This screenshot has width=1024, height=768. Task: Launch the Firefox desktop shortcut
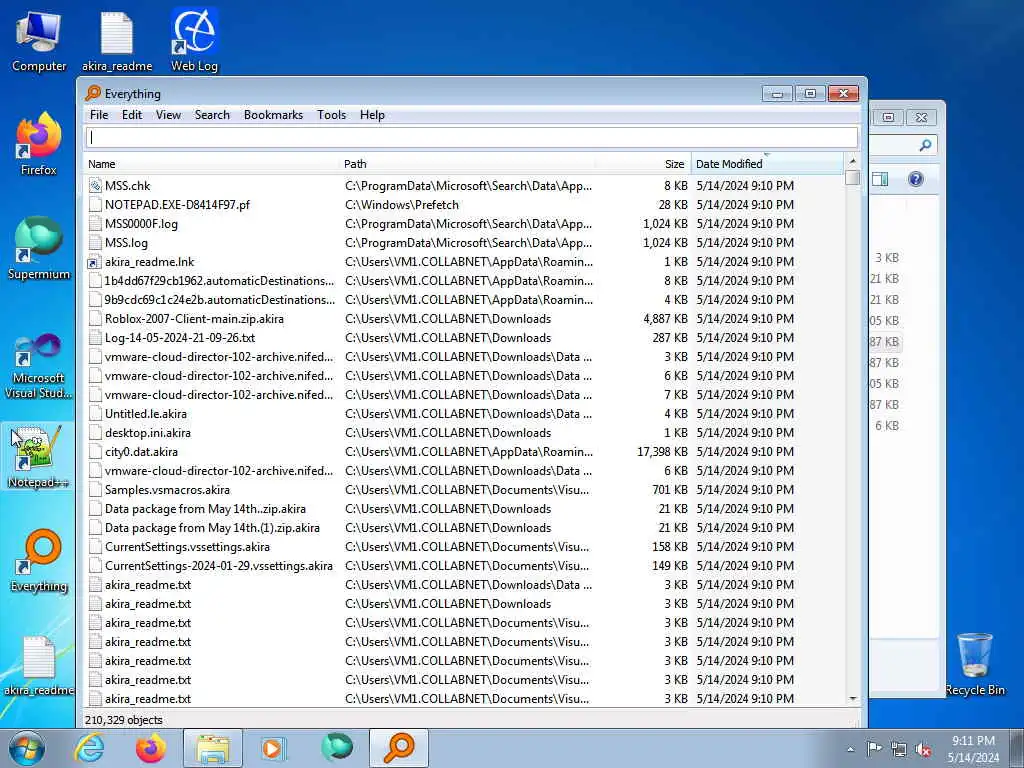pos(39,145)
